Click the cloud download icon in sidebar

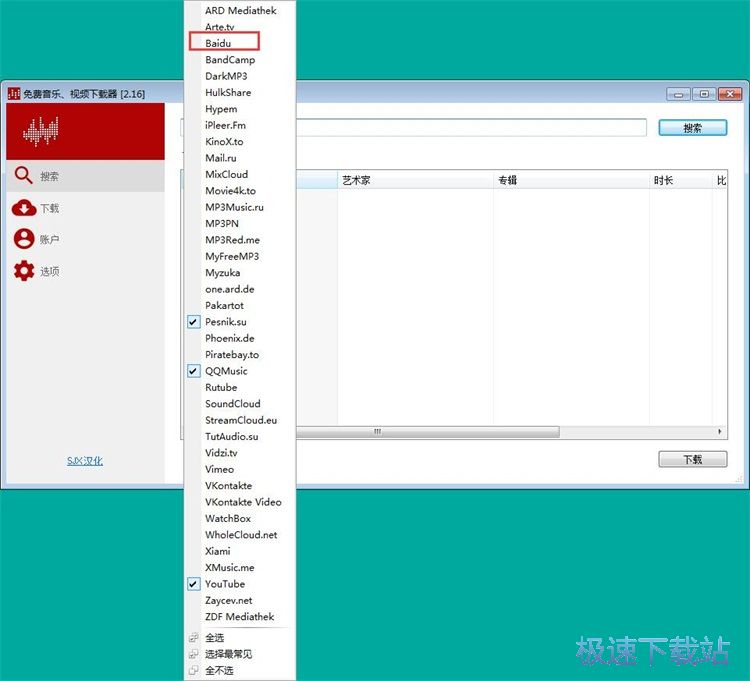click(24, 208)
